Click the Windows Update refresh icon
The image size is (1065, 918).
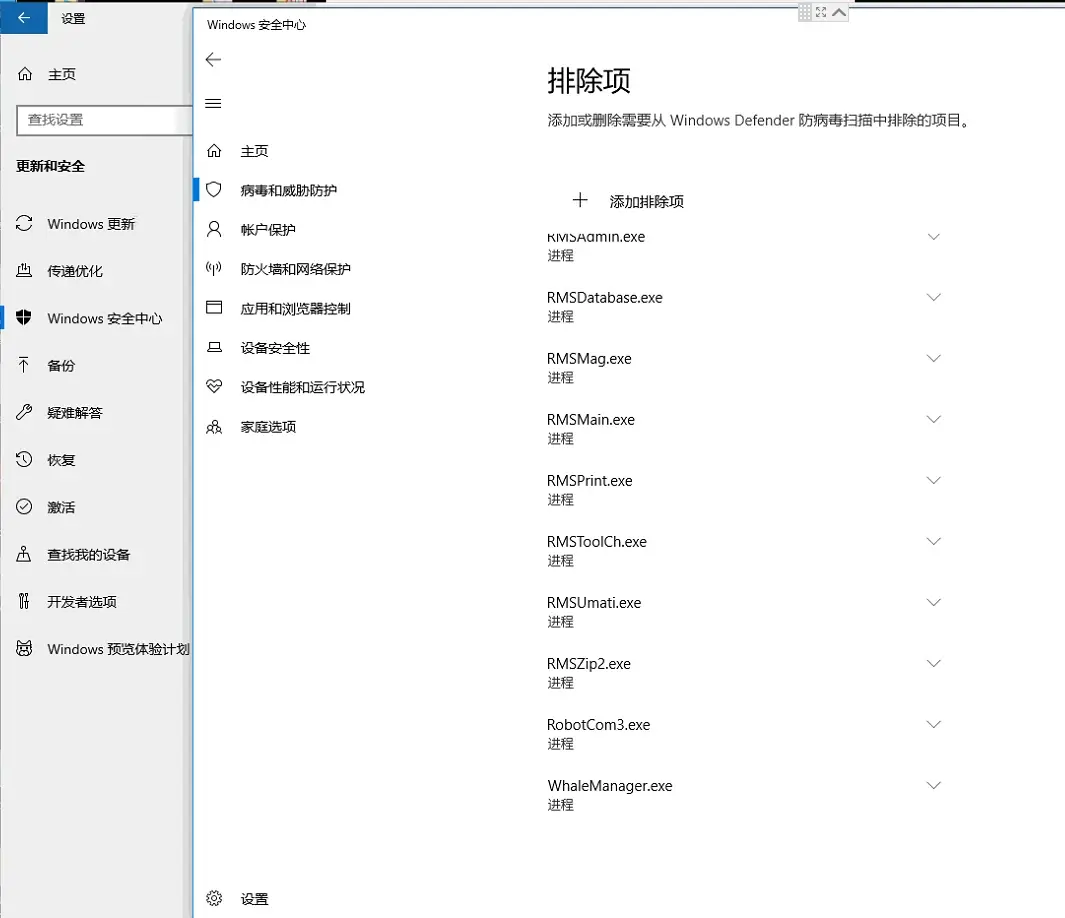(x=24, y=223)
